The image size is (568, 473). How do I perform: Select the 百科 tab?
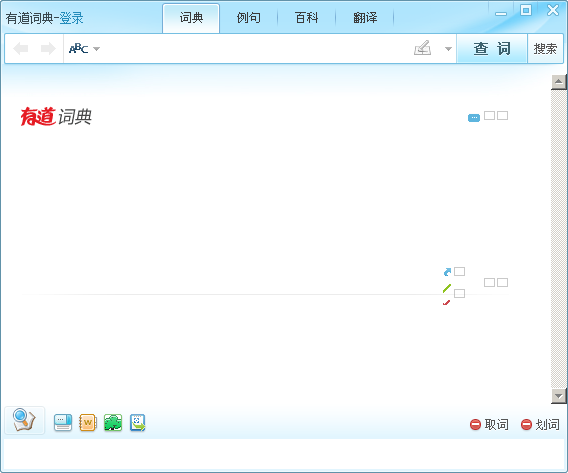point(306,18)
